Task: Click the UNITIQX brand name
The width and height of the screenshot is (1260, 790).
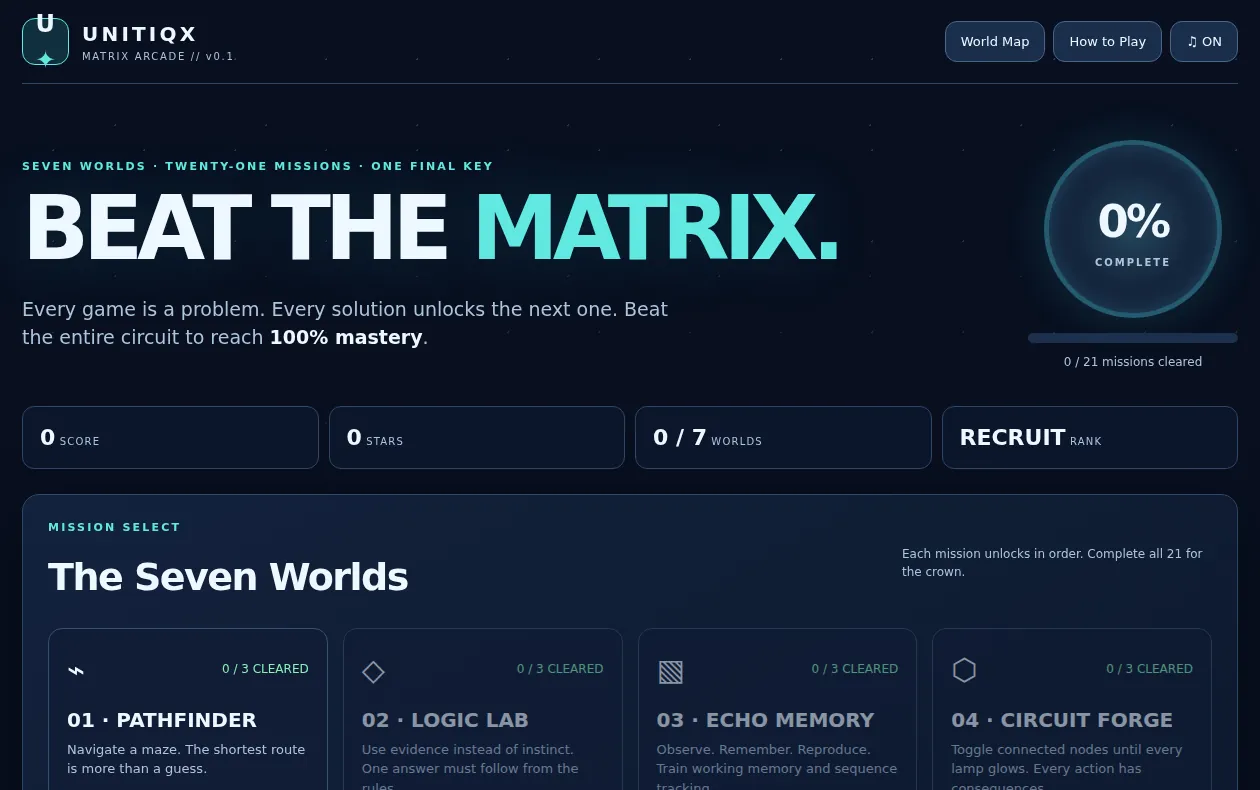Action: tap(140, 35)
